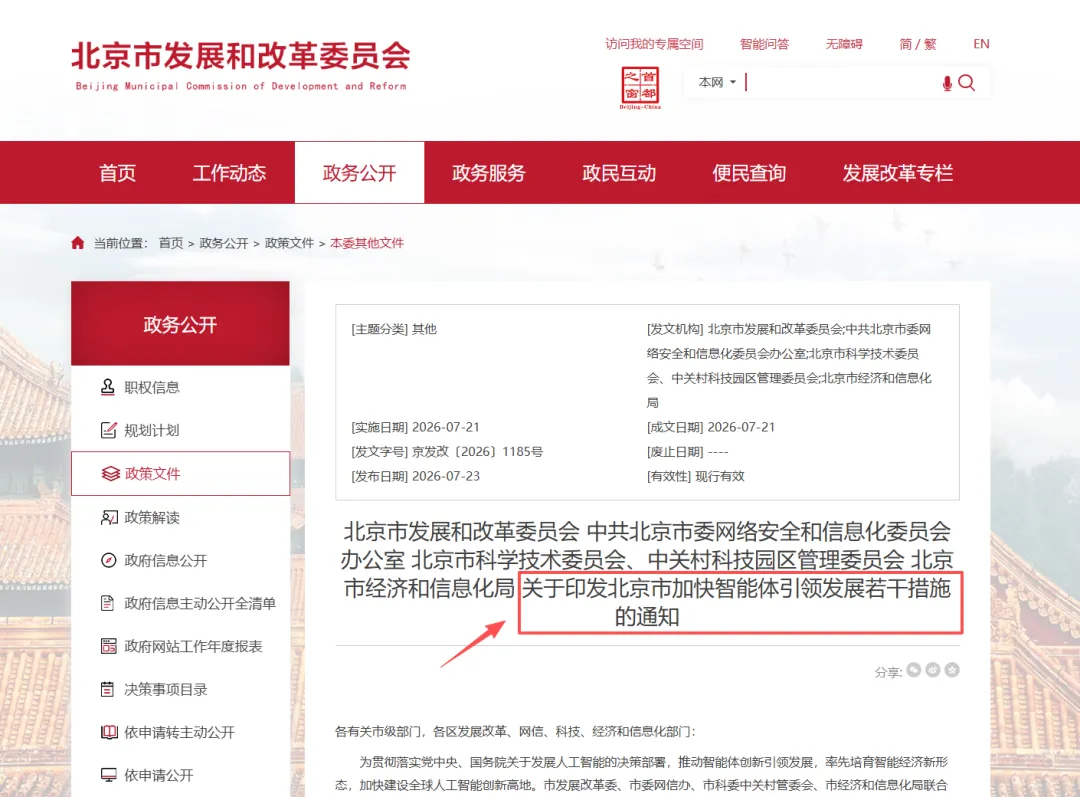The image size is (1080, 797).
Task: Click the home icon in breadcrumb
Action: (78, 242)
